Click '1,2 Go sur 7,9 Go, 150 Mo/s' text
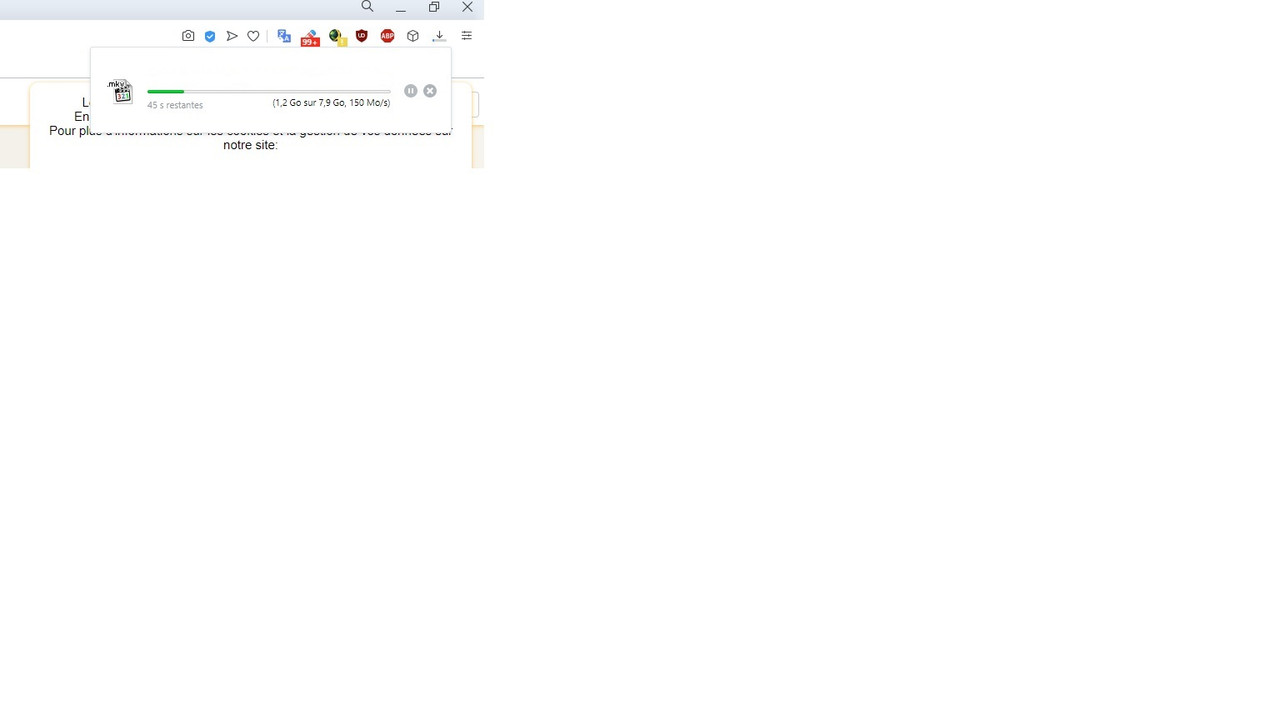 pos(331,103)
